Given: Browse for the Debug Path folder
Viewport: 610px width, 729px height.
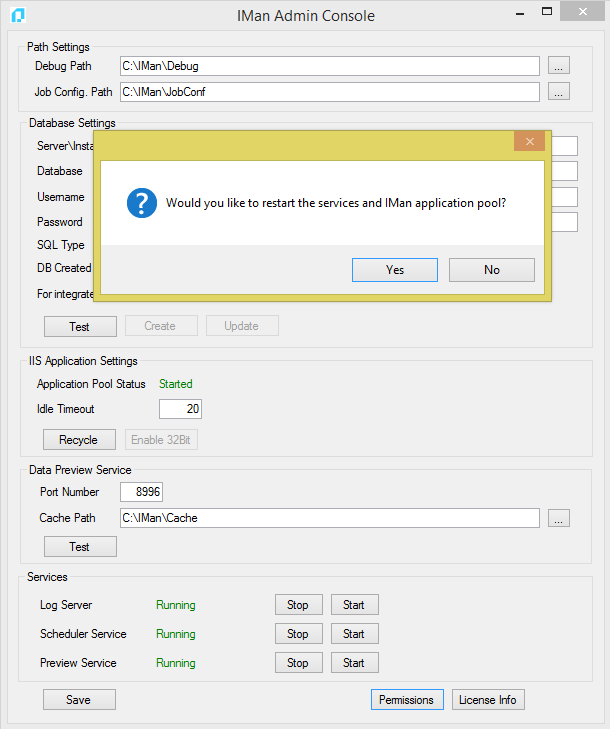Looking at the screenshot, I should click(559, 66).
